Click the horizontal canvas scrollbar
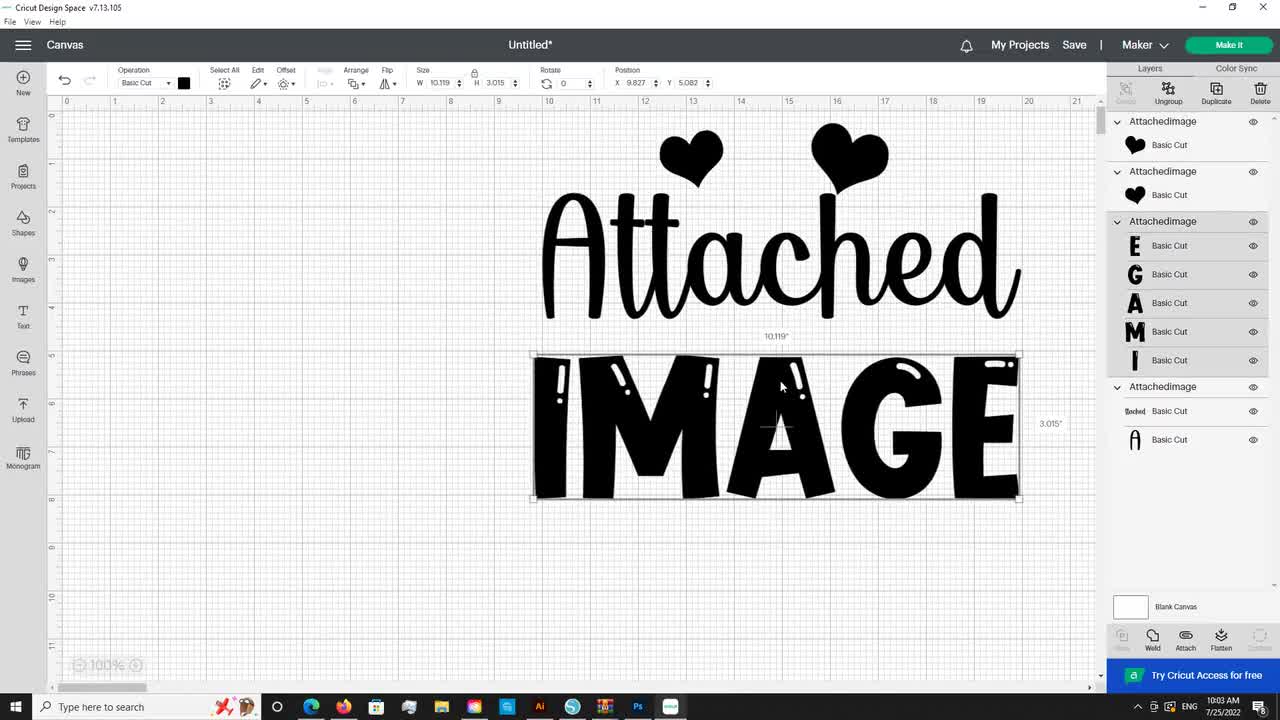Viewport: 1280px width, 720px height. (102, 687)
